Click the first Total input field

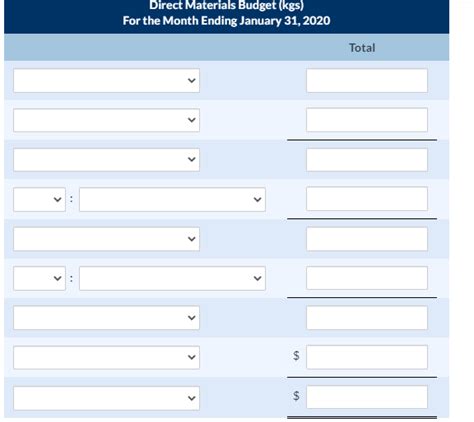tap(367, 80)
